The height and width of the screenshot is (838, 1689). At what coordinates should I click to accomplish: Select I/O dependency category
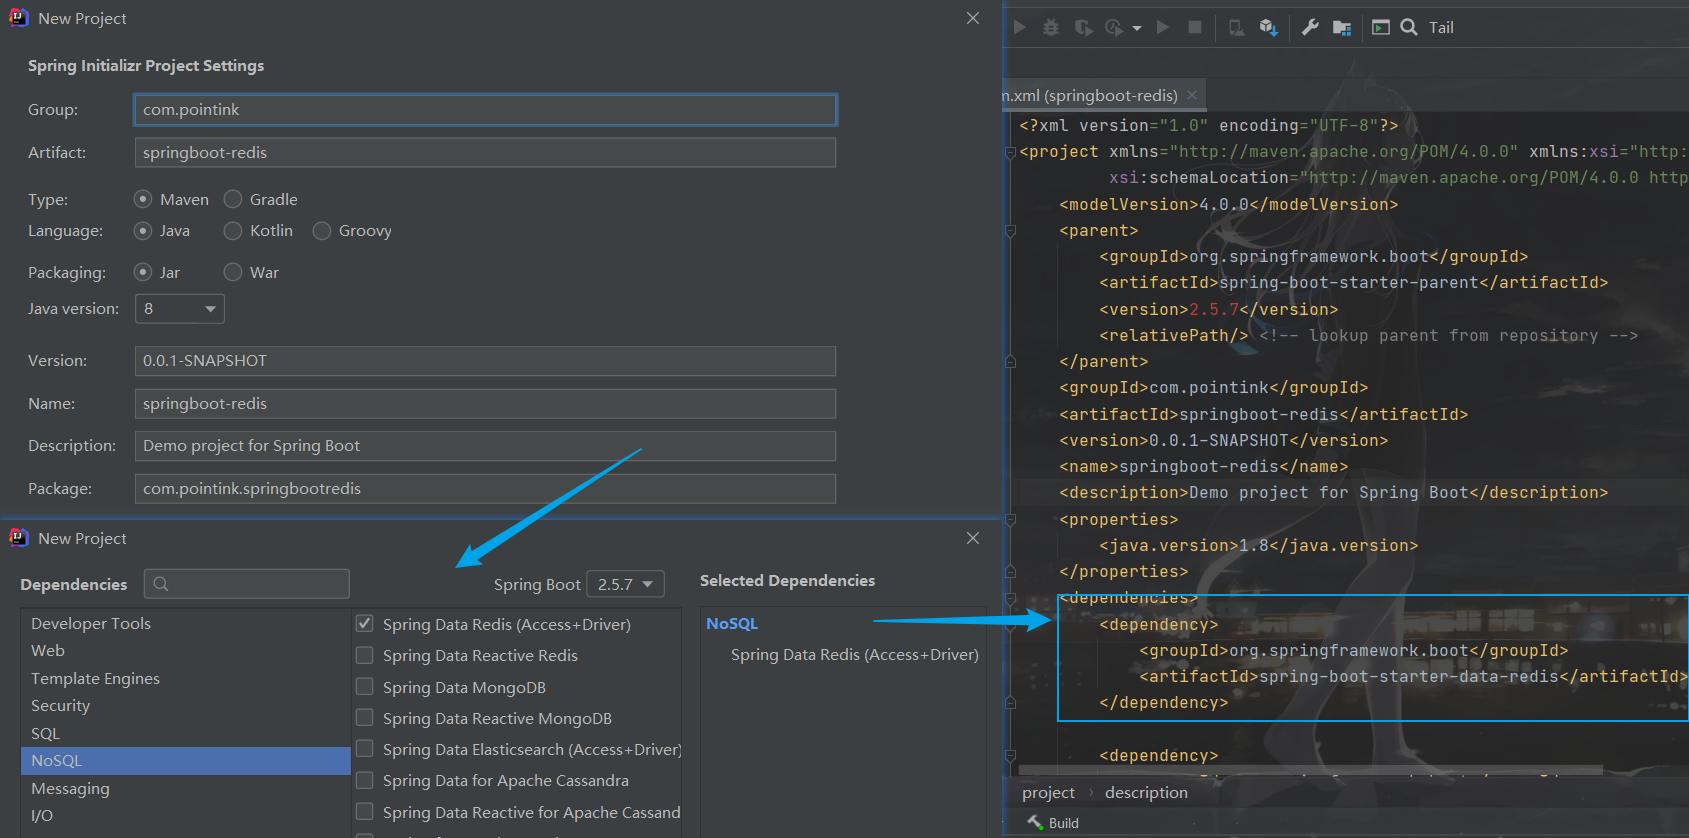point(186,815)
